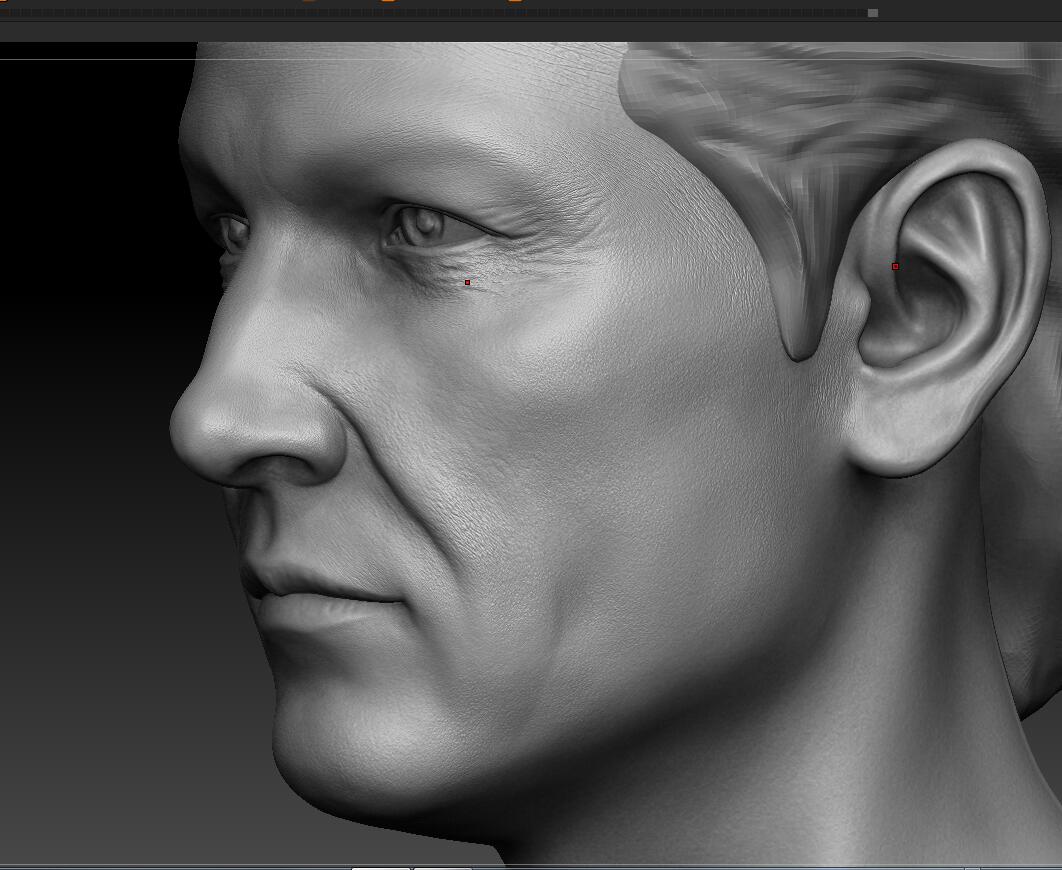
Task: Click the red symmetry marker on the ear
Action: click(895, 267)
